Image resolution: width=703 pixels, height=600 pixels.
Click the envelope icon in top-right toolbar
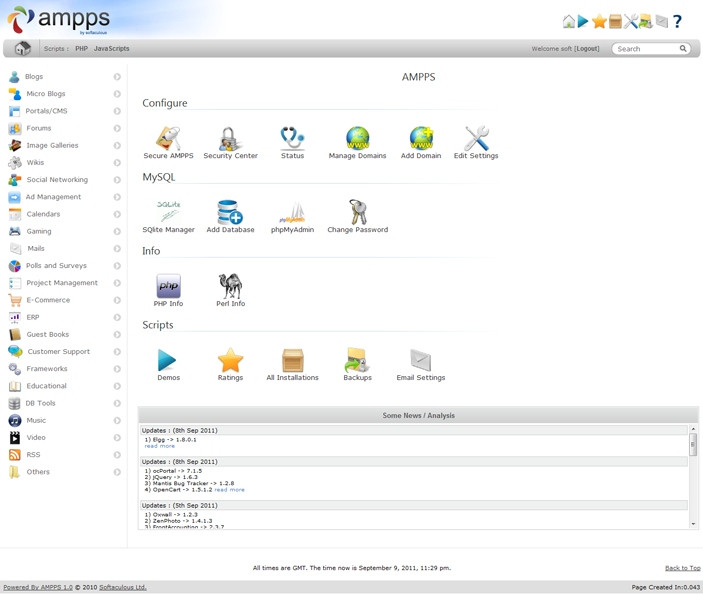point(662,21)
